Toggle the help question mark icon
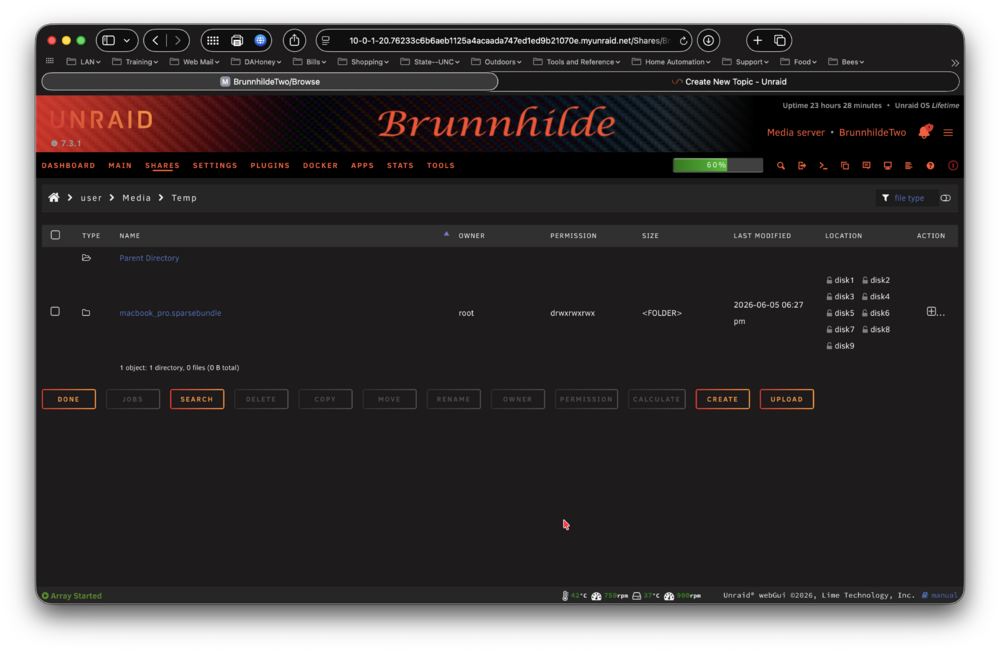Screen dimensions: 1000x651 point(930,166)
